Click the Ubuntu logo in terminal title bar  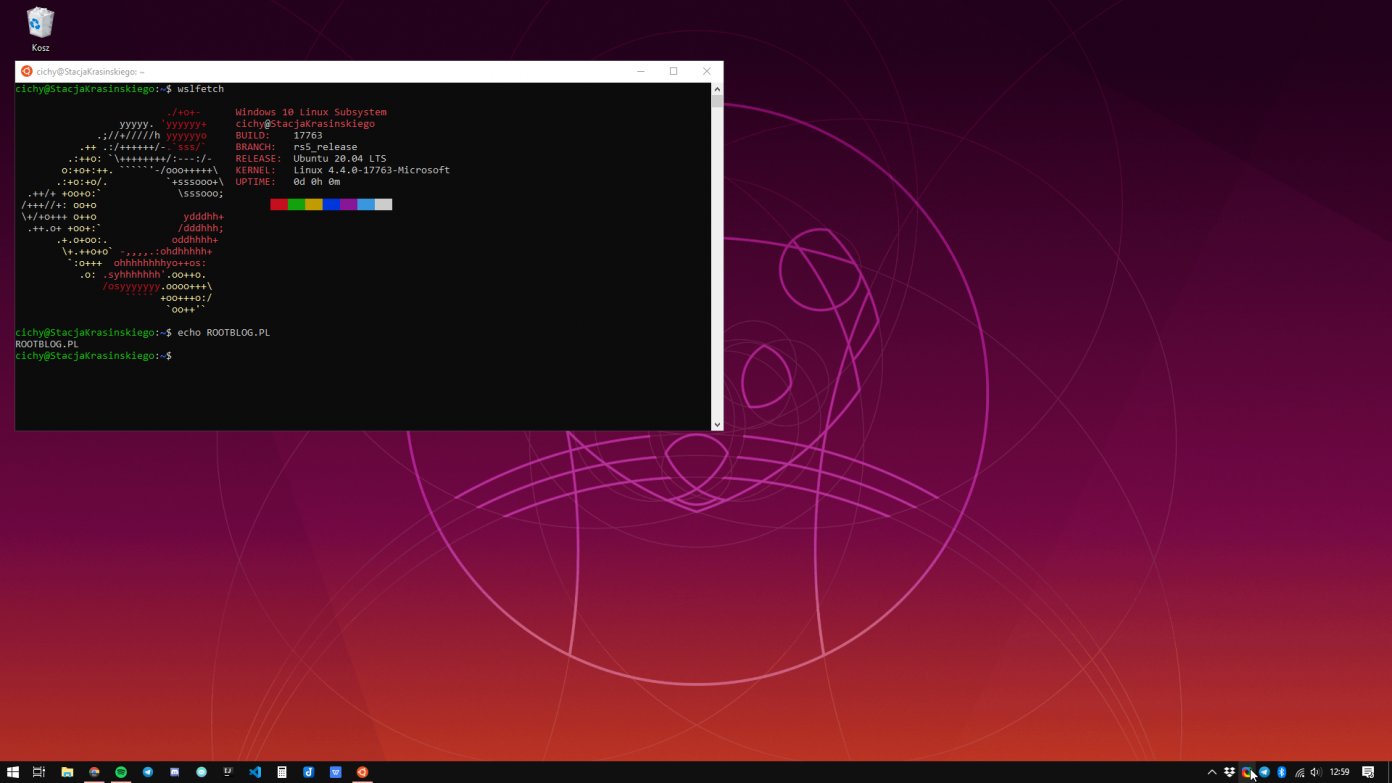[x=27, y=71]
